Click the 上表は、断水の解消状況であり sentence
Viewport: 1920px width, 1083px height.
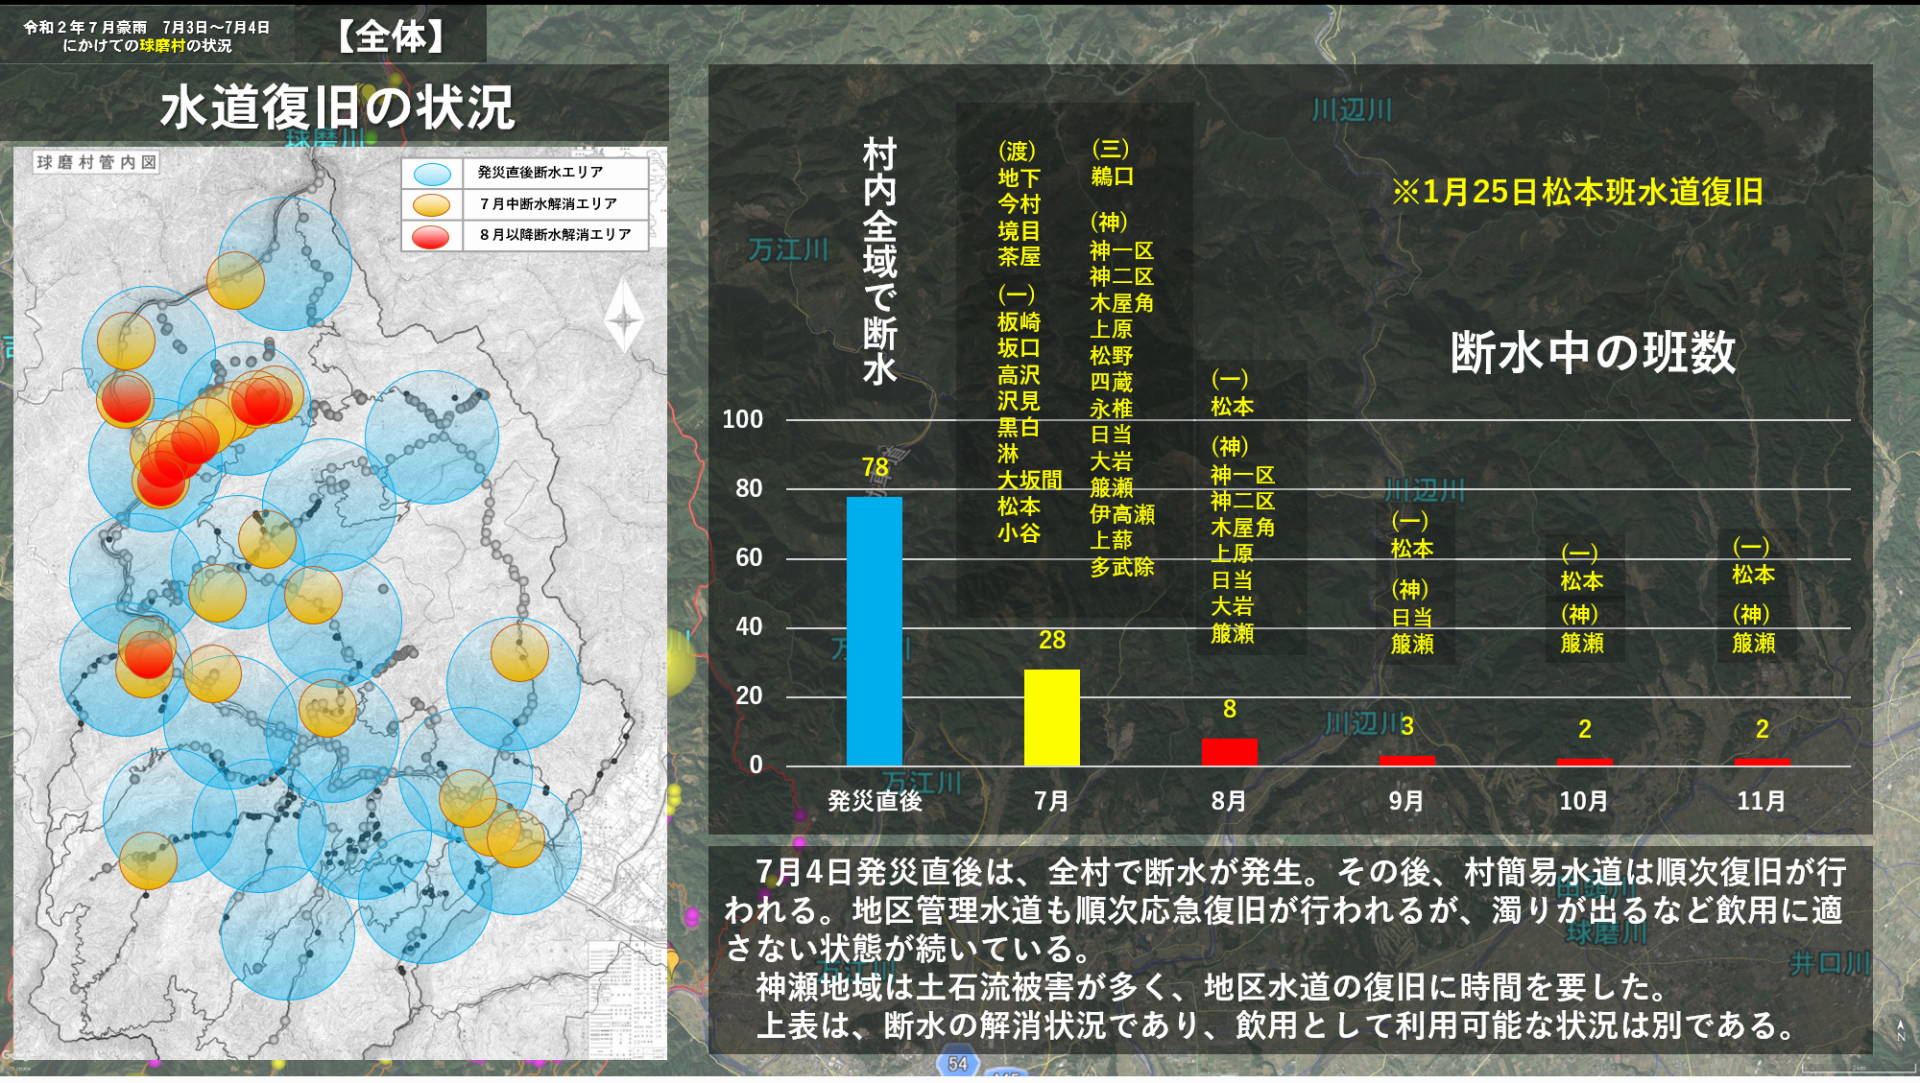coord(1276,1026)
